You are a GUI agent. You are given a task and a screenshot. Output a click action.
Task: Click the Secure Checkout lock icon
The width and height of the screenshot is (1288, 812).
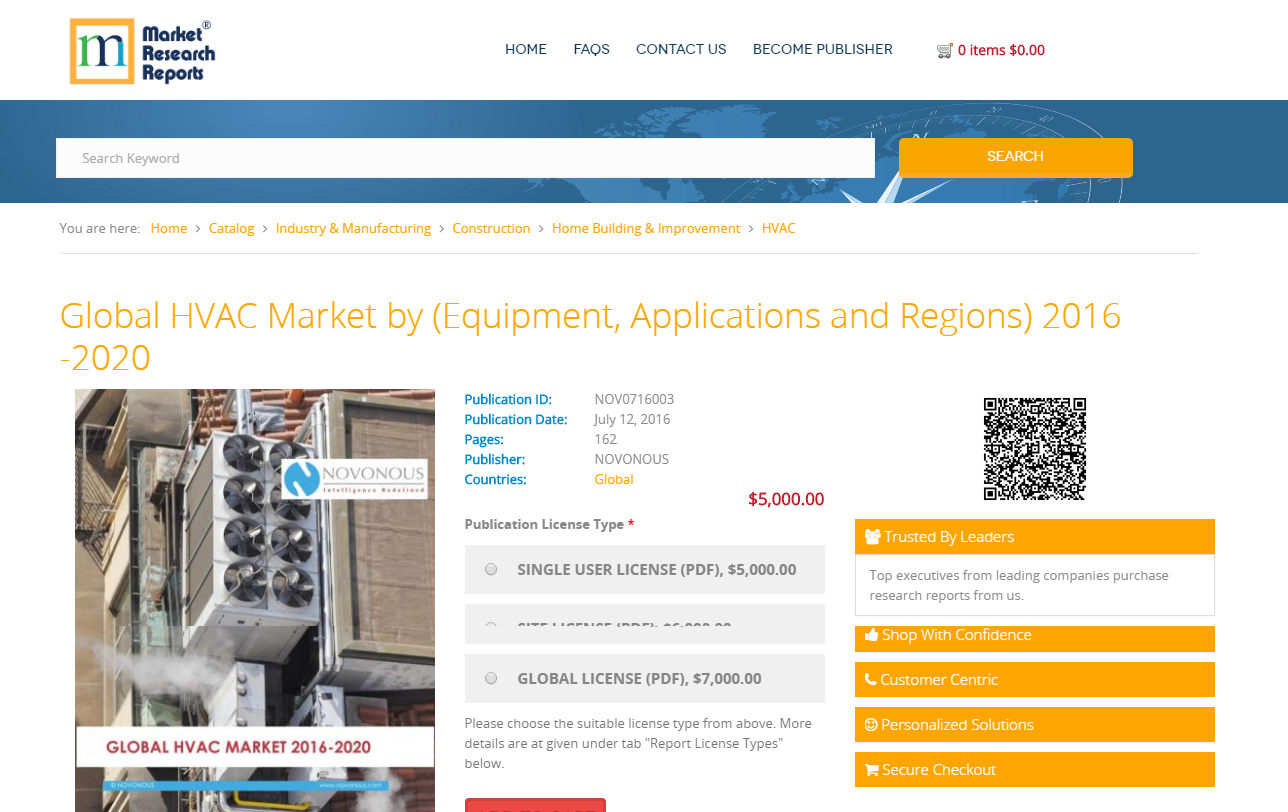click(870, 769)
